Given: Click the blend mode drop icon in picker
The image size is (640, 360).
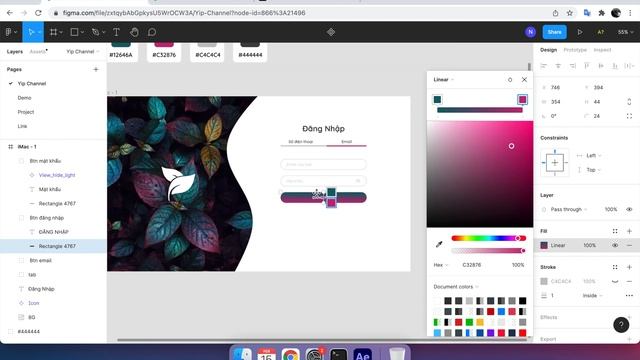Looking at the screenshot, I should (510, 80).
